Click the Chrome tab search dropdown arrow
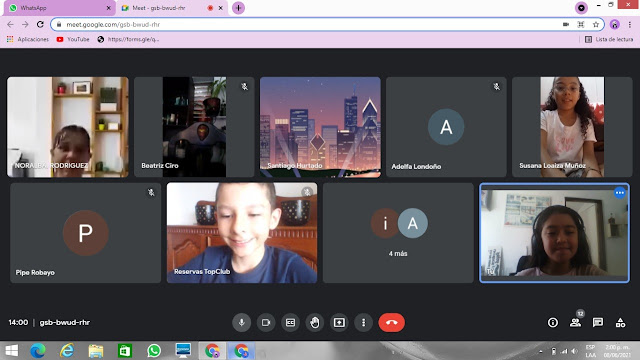The height and width of the screenshot is (360, 640). [581, 8]
